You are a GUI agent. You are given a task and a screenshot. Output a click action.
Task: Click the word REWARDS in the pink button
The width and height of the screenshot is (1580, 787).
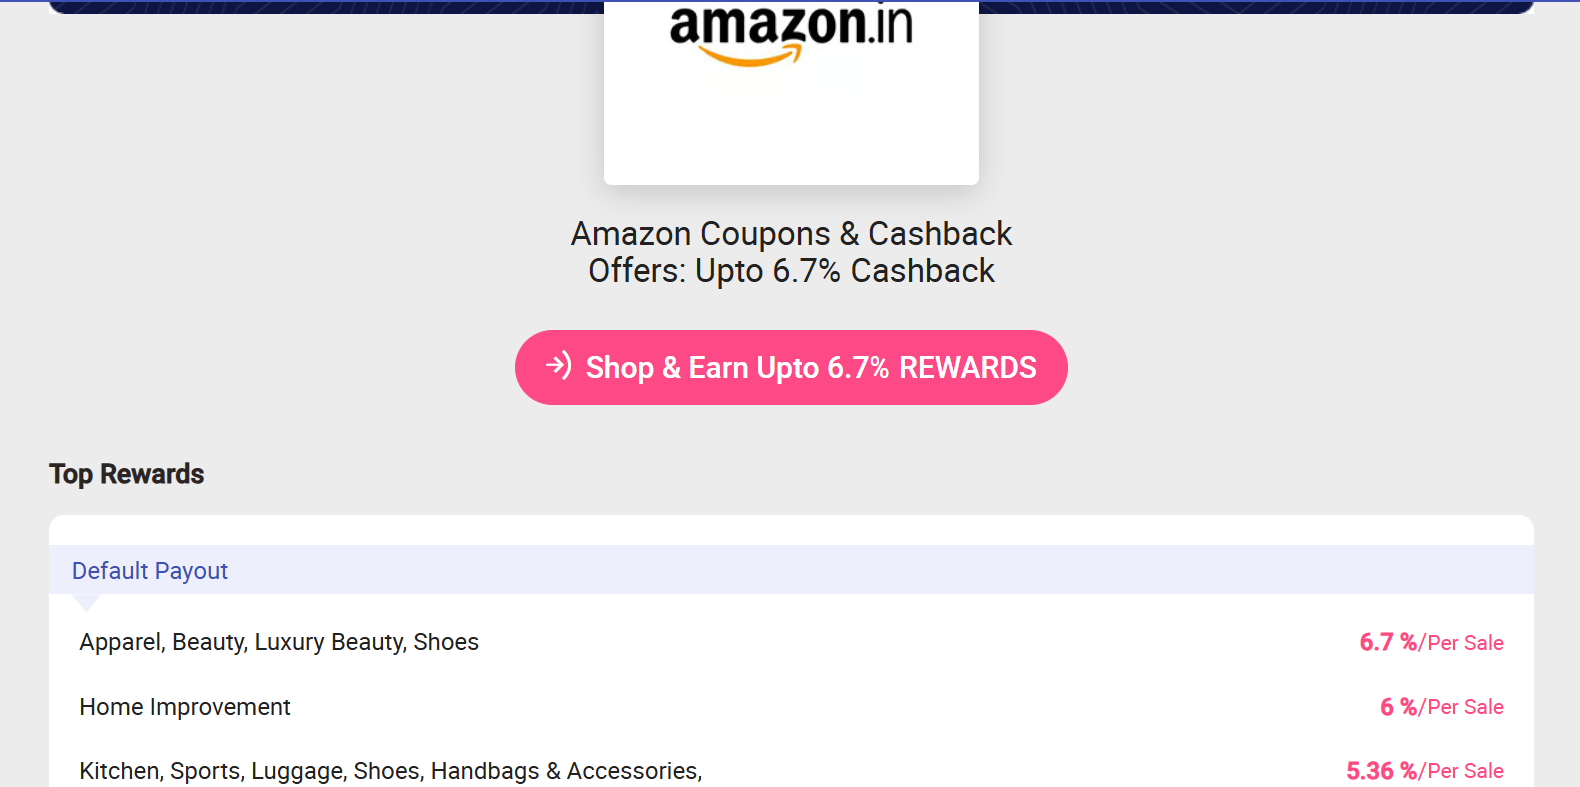967,368
